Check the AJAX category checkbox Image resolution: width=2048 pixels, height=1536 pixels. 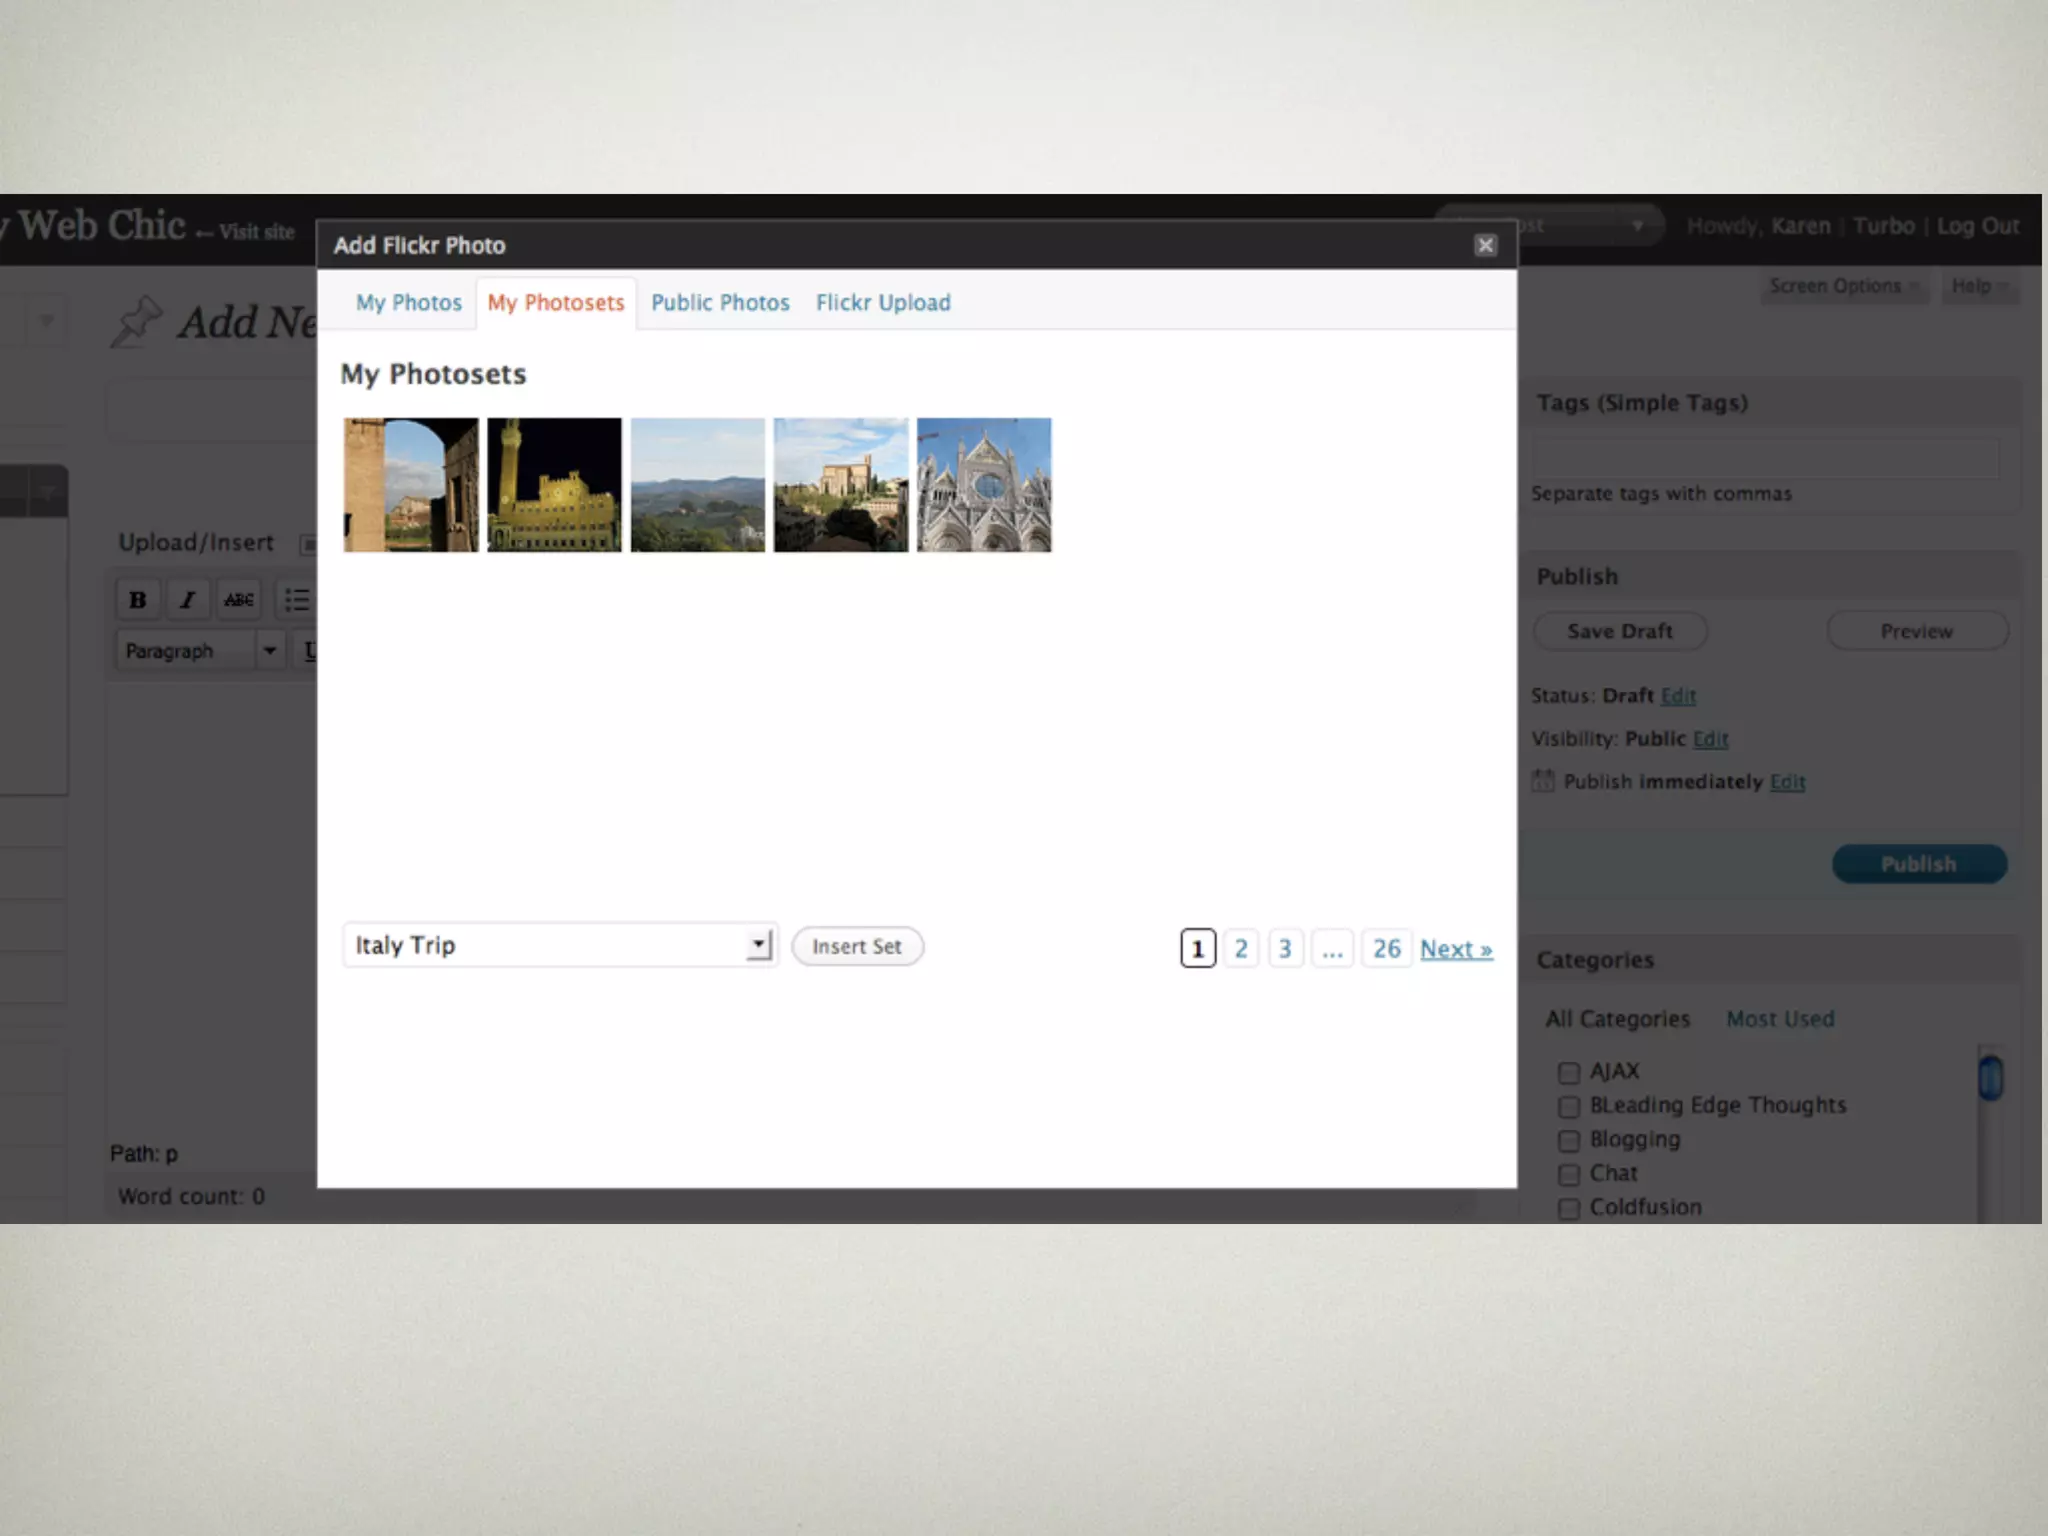tap(1569, 1073)
